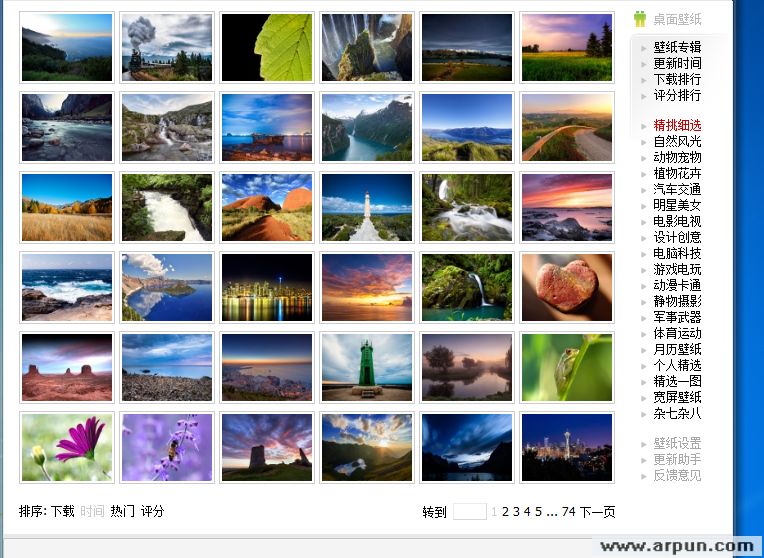Go to page 3 in pagination
The height and width of the screenshot is (558, 764).
(x=516, y=512)
